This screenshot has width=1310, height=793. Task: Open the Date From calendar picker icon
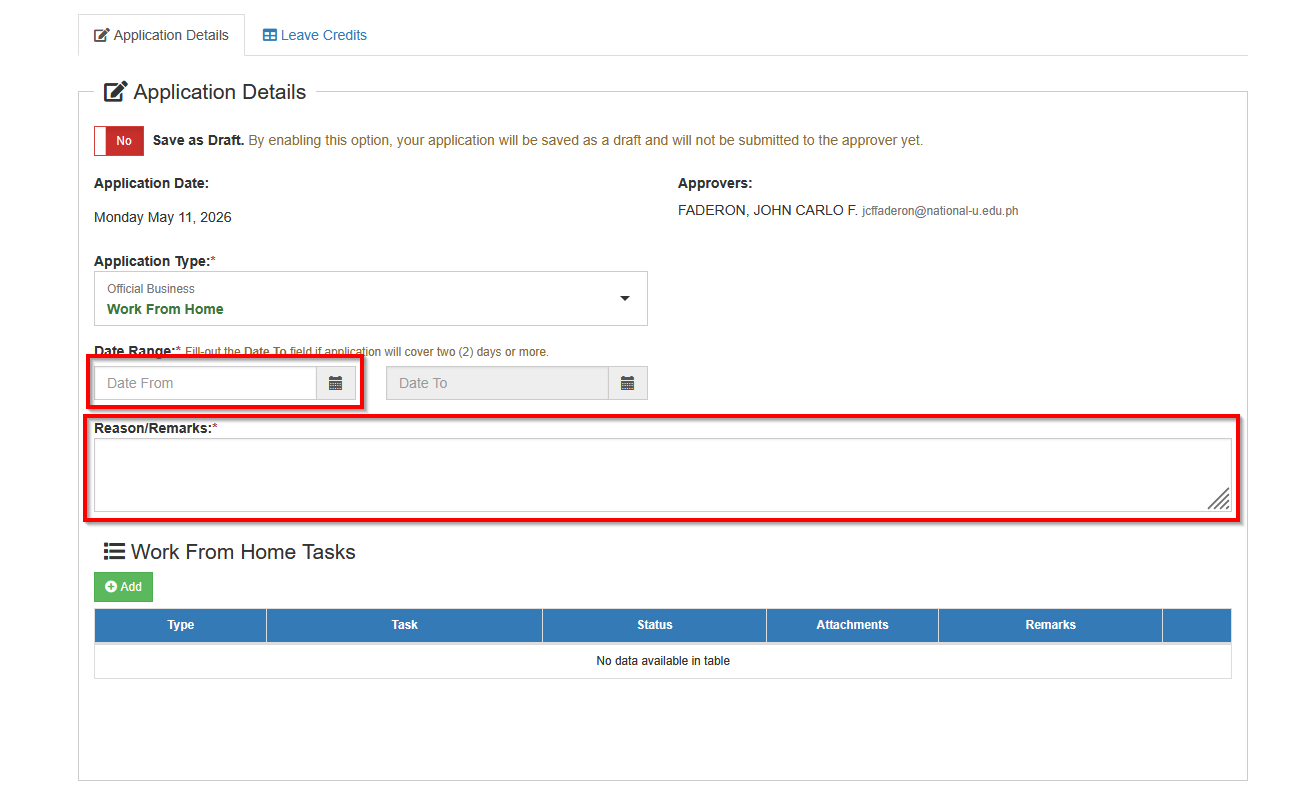336,383
